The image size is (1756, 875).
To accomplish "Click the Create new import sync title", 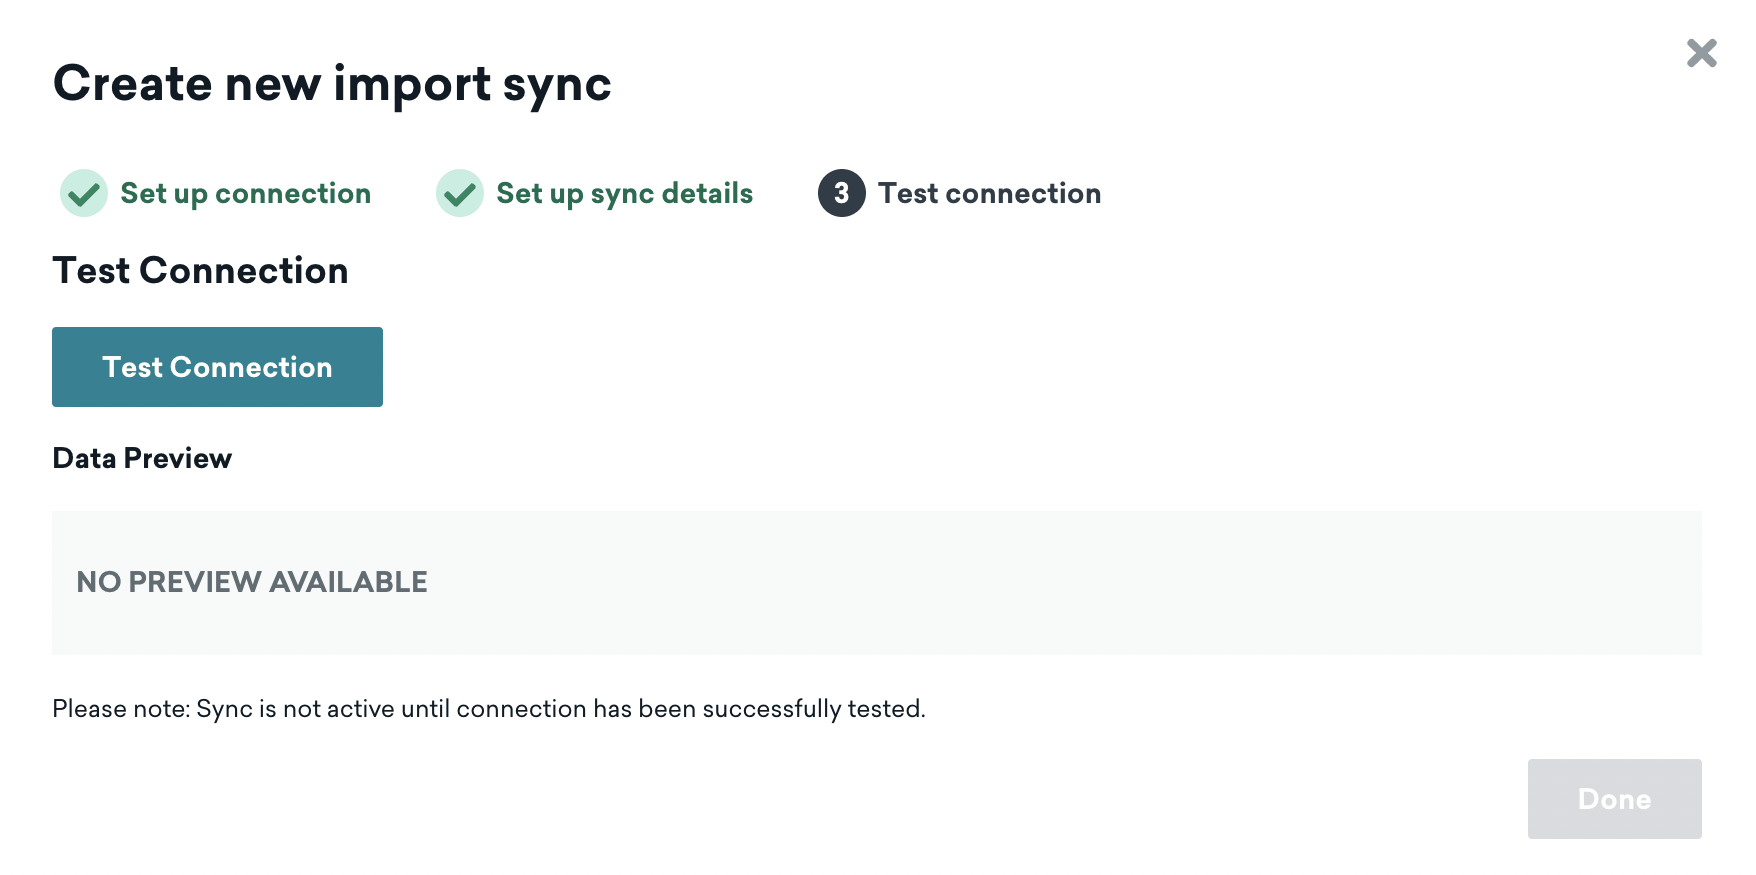I will point(332,83).
